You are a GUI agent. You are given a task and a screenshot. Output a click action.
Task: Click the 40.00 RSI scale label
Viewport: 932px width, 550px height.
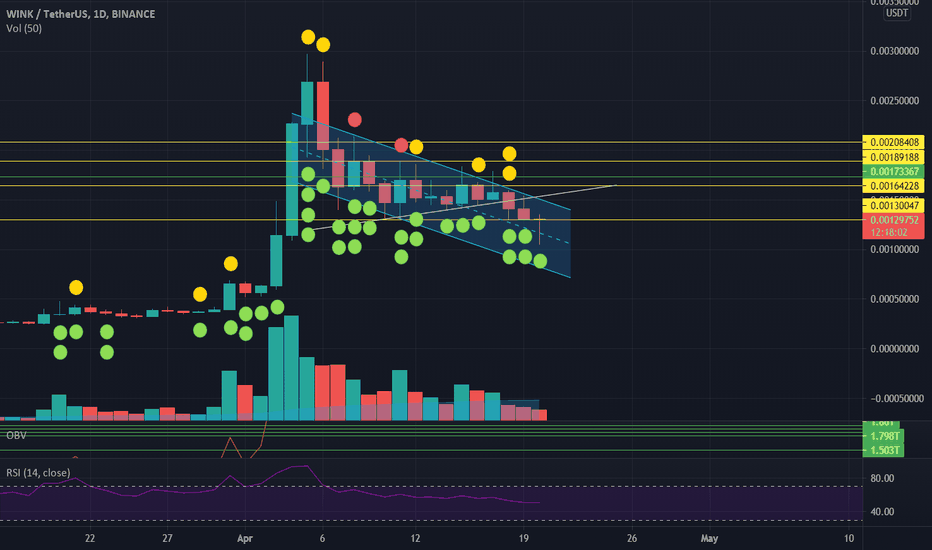coord(882,511)
